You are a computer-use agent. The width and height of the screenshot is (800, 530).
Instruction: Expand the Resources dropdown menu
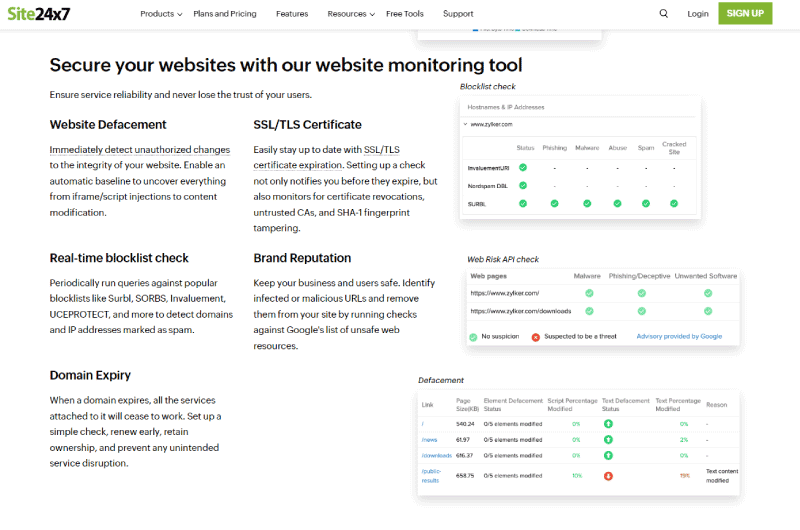[x=351, y=14]
